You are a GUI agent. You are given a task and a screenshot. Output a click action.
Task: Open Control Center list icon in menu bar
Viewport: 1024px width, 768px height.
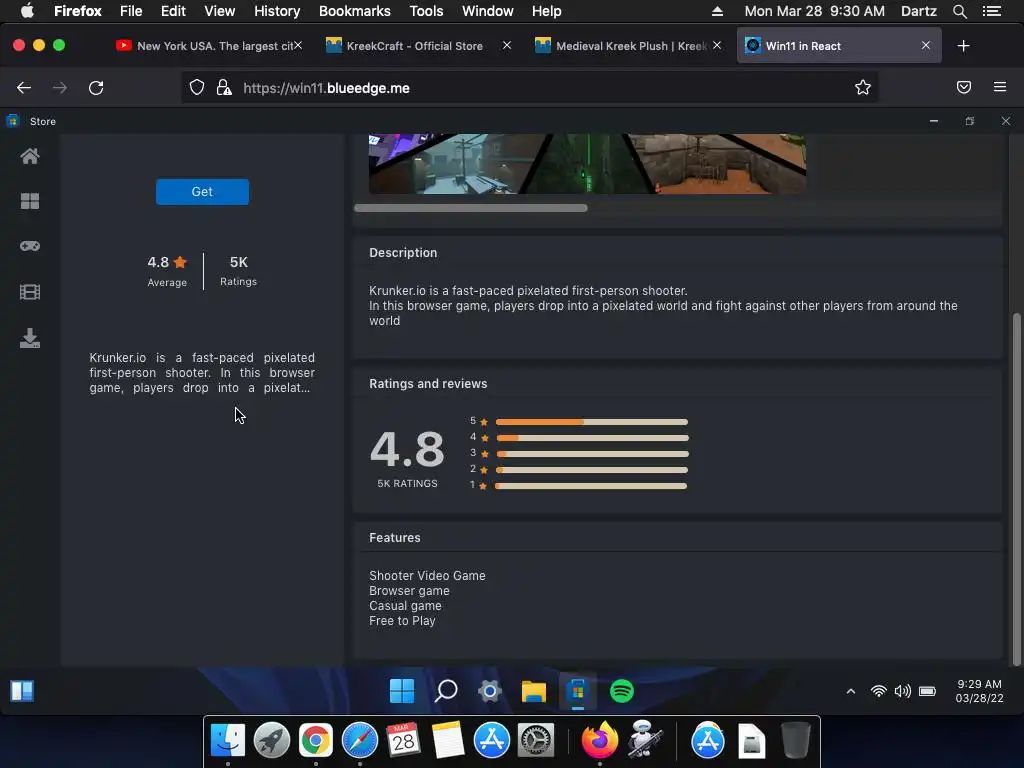click(x=992, y=11)
